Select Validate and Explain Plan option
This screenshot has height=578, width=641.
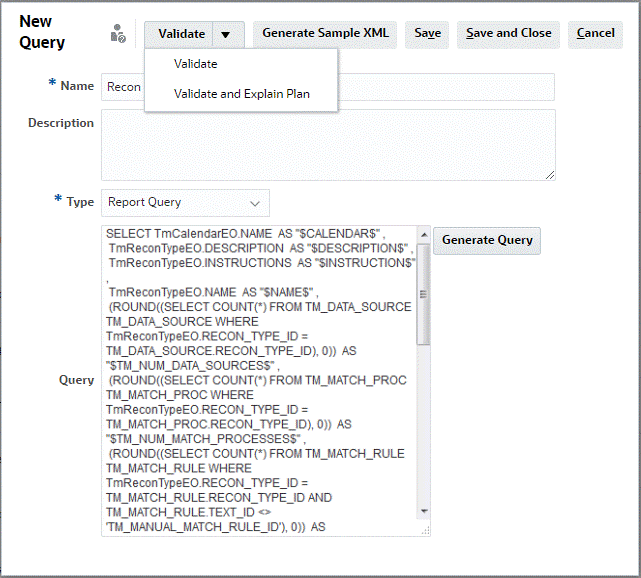[241, 94]
